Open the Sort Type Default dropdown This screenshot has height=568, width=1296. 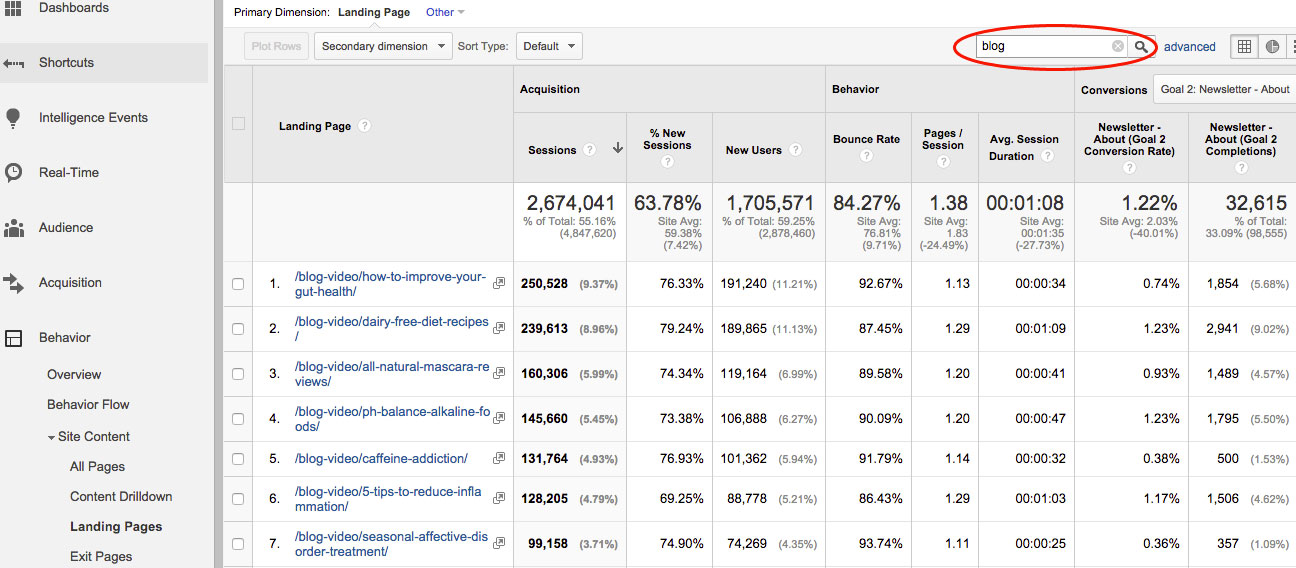549,46
